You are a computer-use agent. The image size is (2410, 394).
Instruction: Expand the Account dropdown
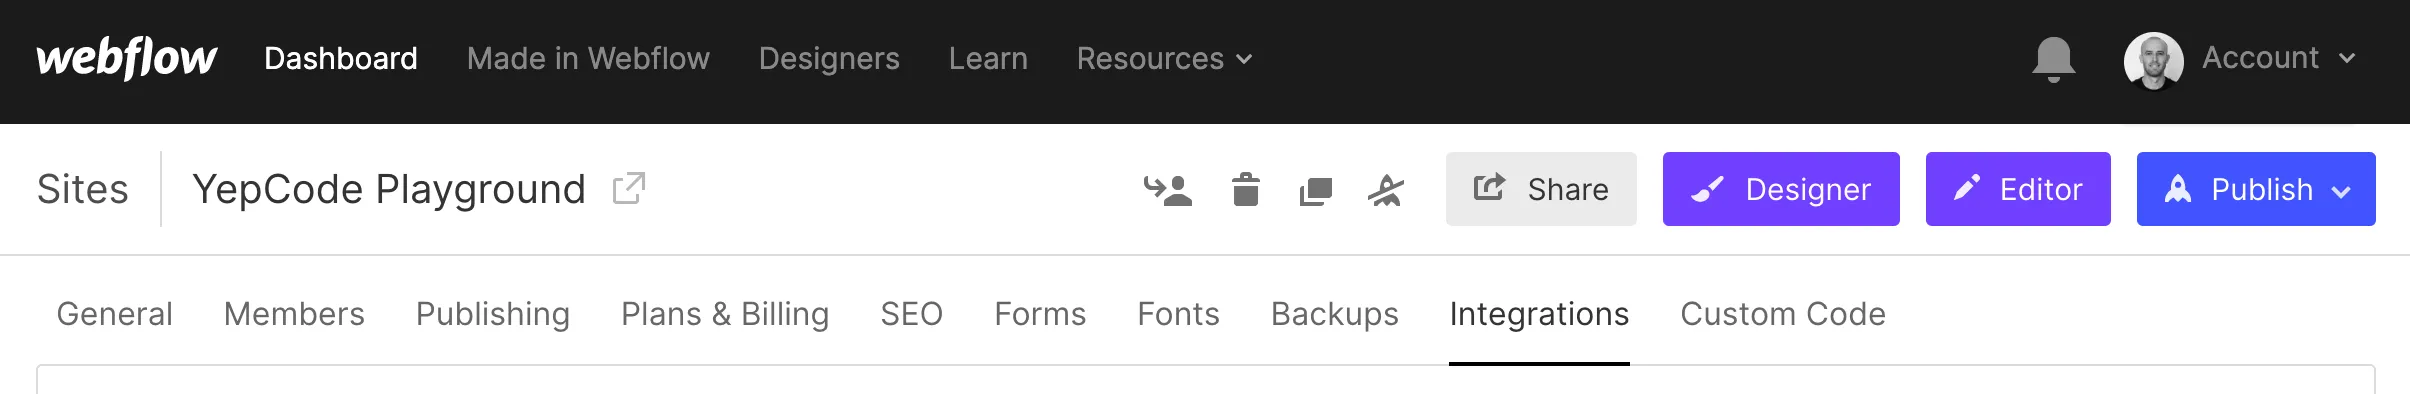click(2277, 58)
